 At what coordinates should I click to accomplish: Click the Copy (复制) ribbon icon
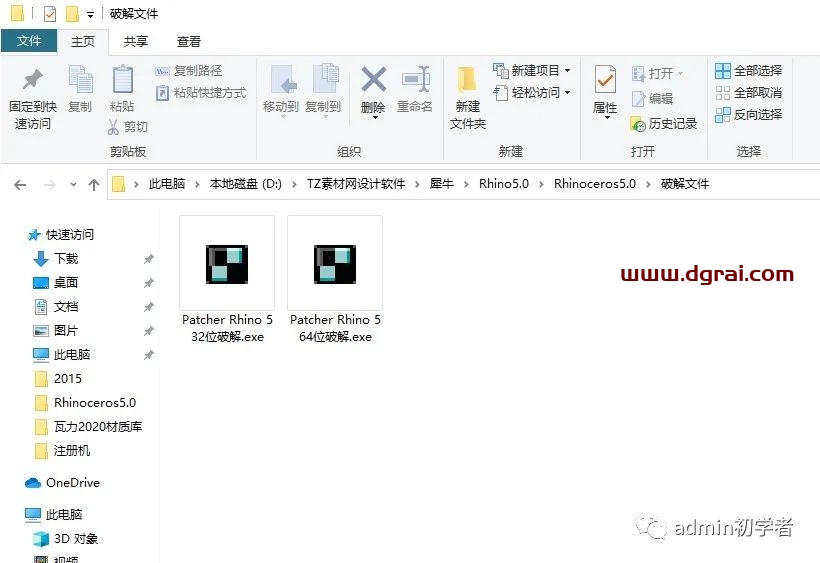tap(80, 79)
